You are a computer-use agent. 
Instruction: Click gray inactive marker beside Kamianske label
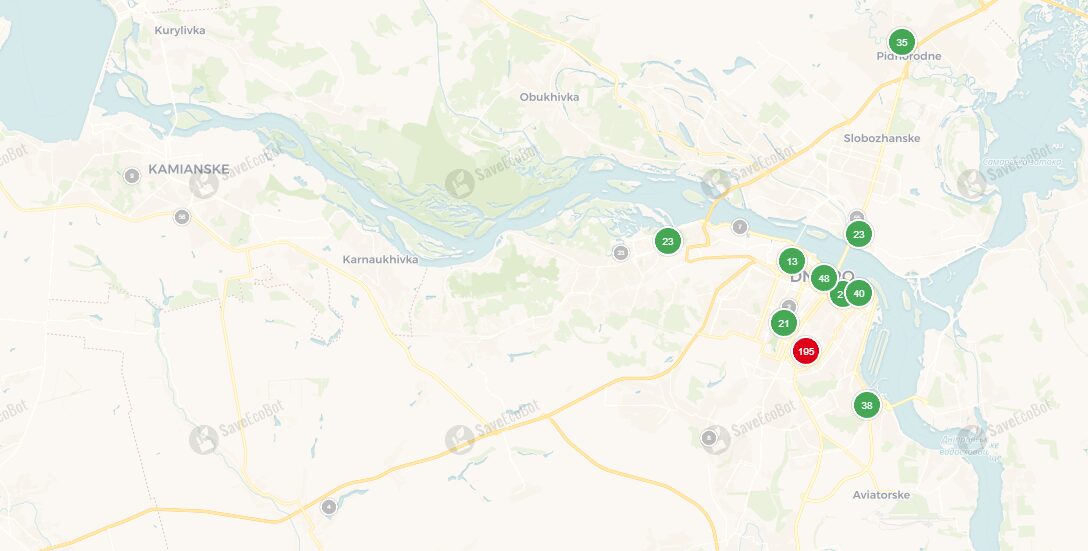pyautogui.click(x=132, y=176)
